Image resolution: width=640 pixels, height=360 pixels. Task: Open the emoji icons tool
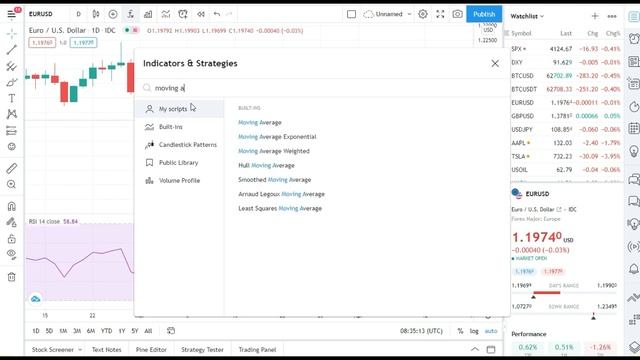11,147
